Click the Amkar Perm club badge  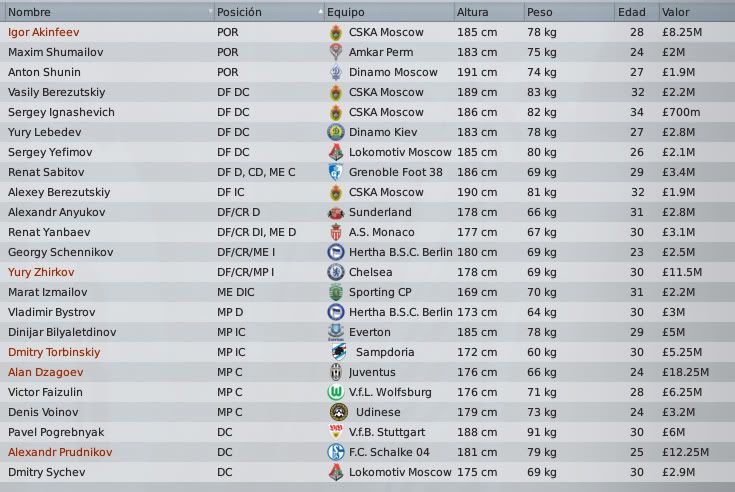coord(335,52)
